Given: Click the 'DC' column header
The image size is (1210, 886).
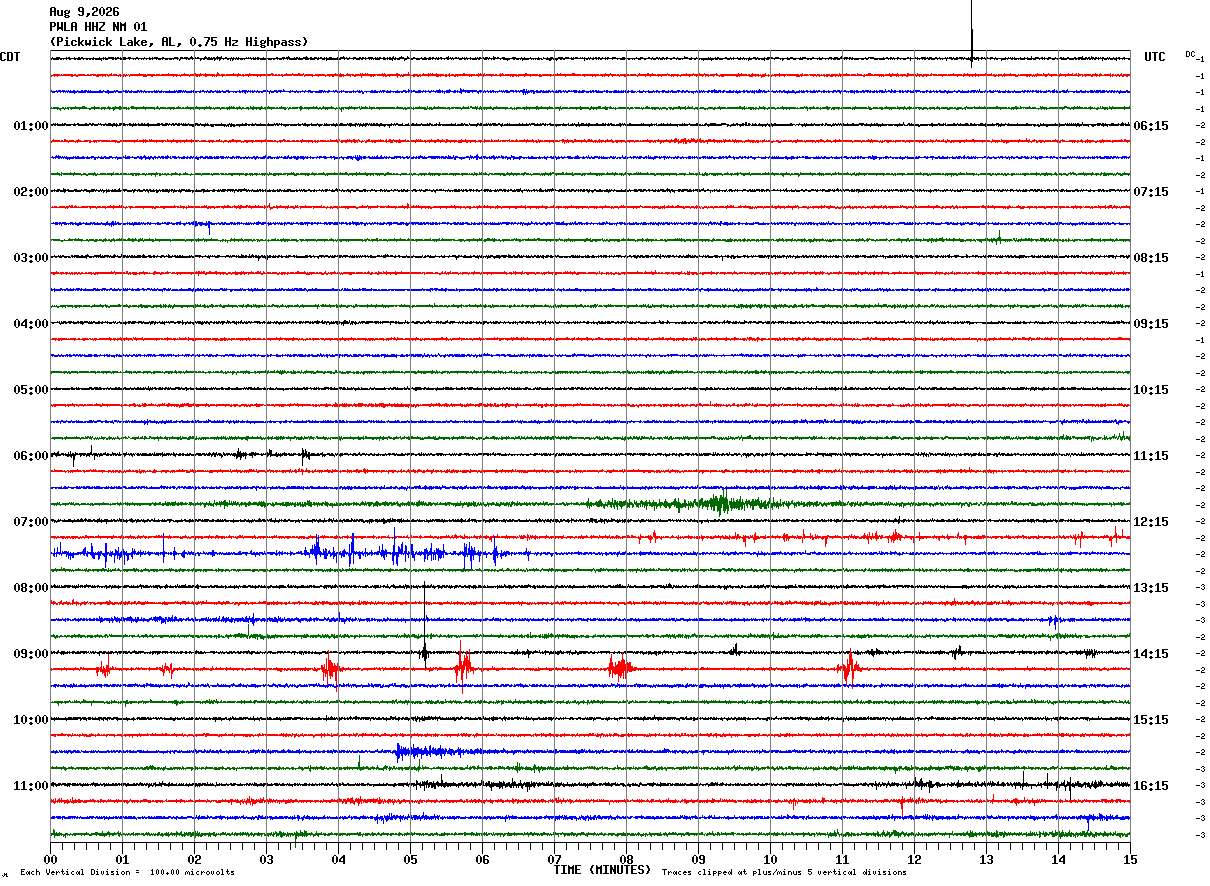Looking at the screenshot, I should [x=1190, y=54].
